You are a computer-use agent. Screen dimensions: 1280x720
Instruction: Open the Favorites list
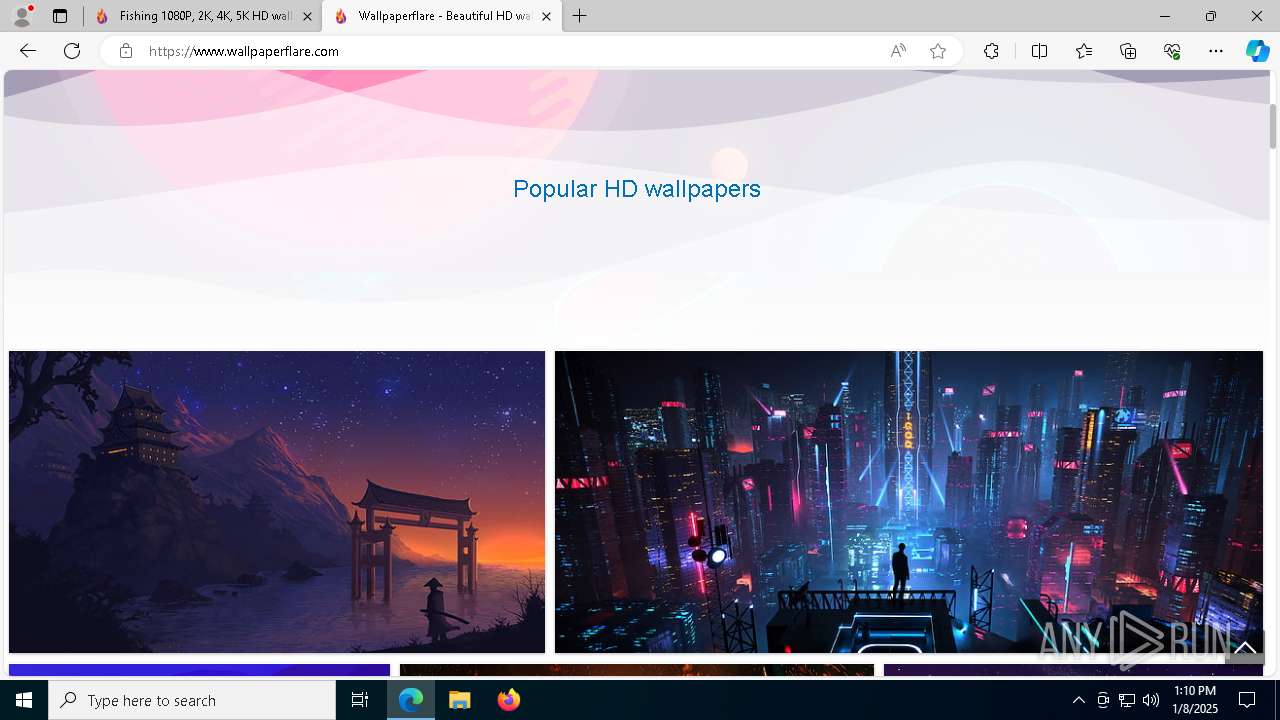1084,51
